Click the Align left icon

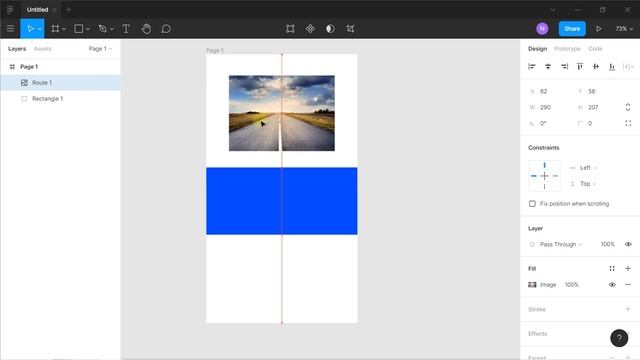(531, 67)
